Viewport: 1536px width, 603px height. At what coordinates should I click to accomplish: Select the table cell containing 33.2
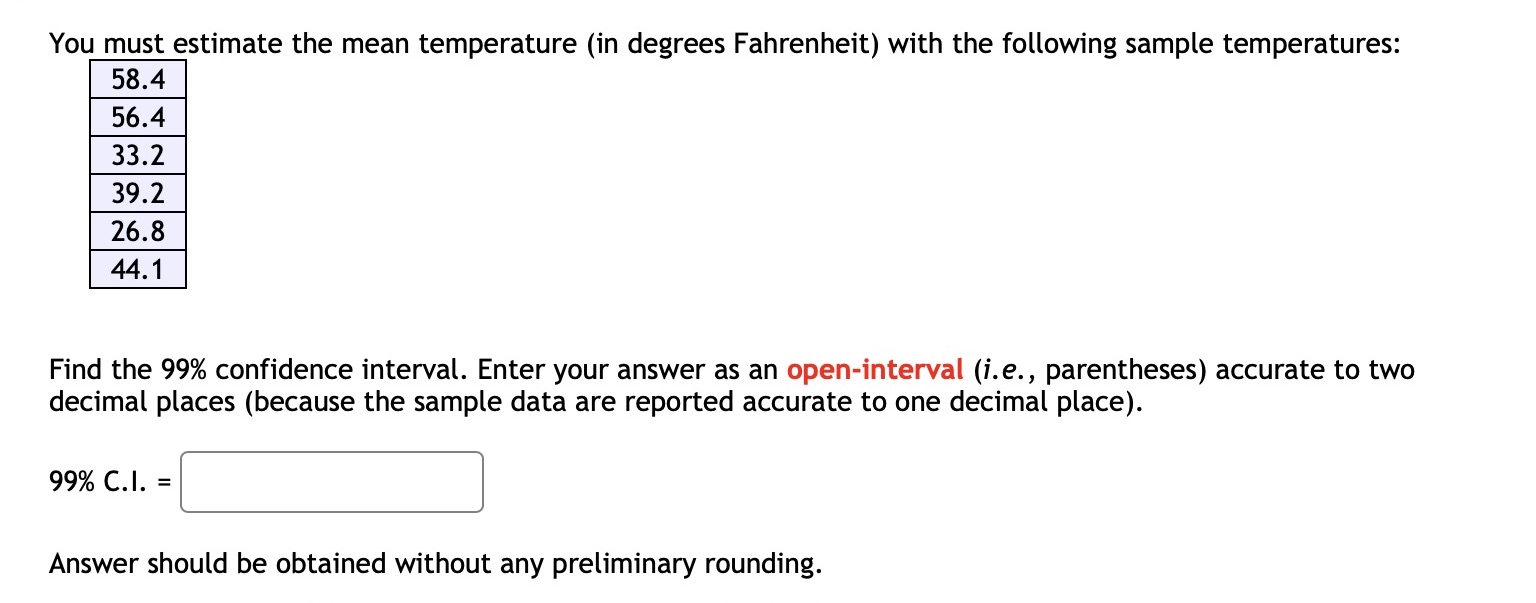(x=137, y=155)
